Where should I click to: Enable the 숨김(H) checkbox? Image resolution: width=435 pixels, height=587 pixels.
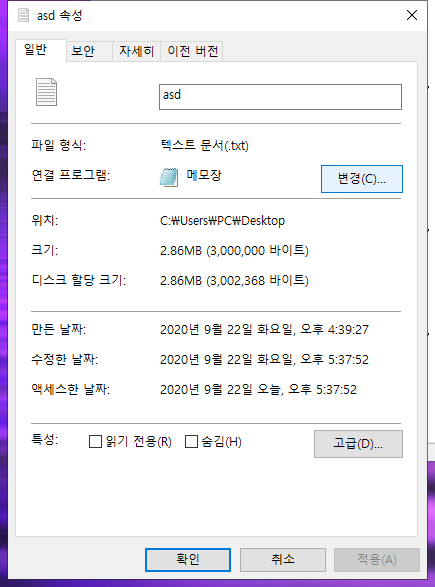pos(191,442)
